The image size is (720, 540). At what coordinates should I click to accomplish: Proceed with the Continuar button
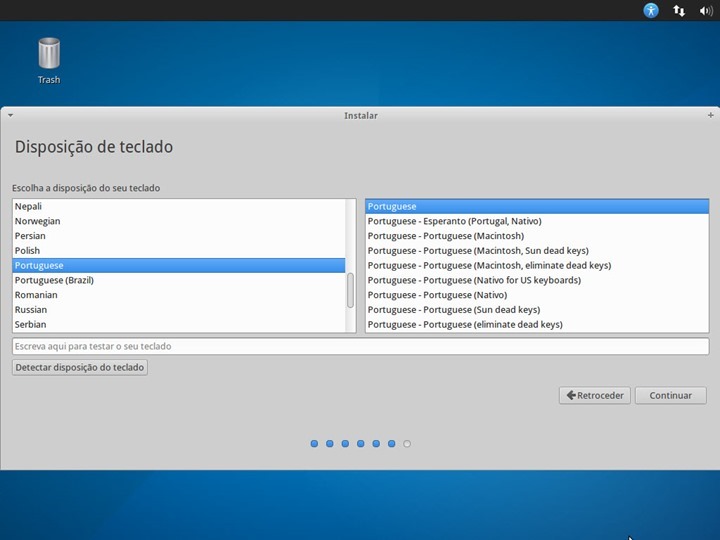coord(670,395)
